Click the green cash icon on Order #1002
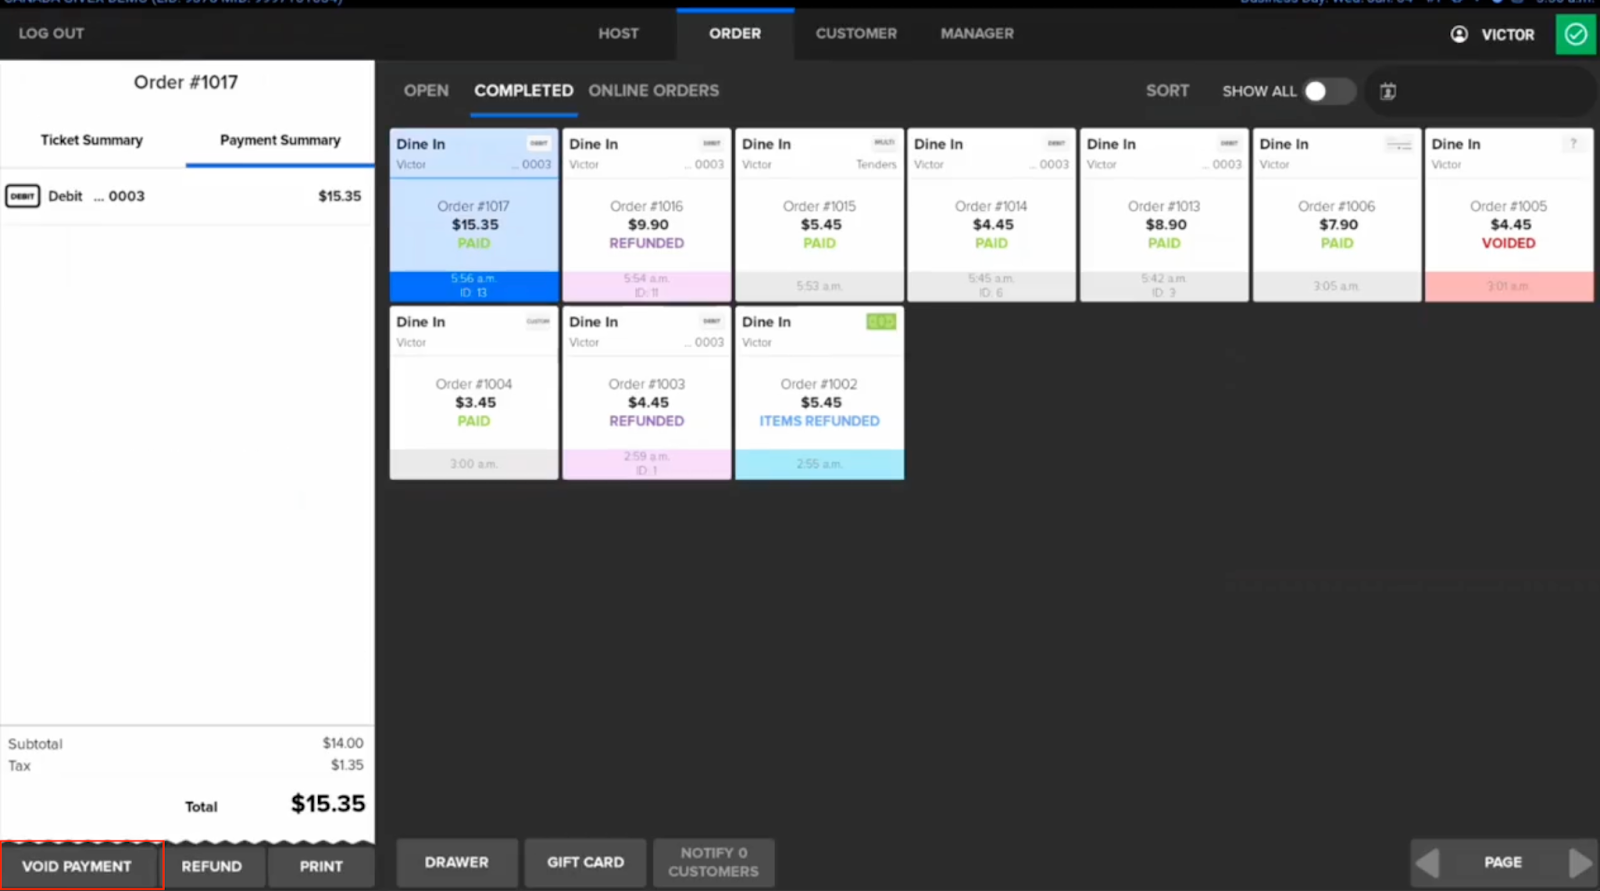1600x891 pixels. click(x=880, y=322)
